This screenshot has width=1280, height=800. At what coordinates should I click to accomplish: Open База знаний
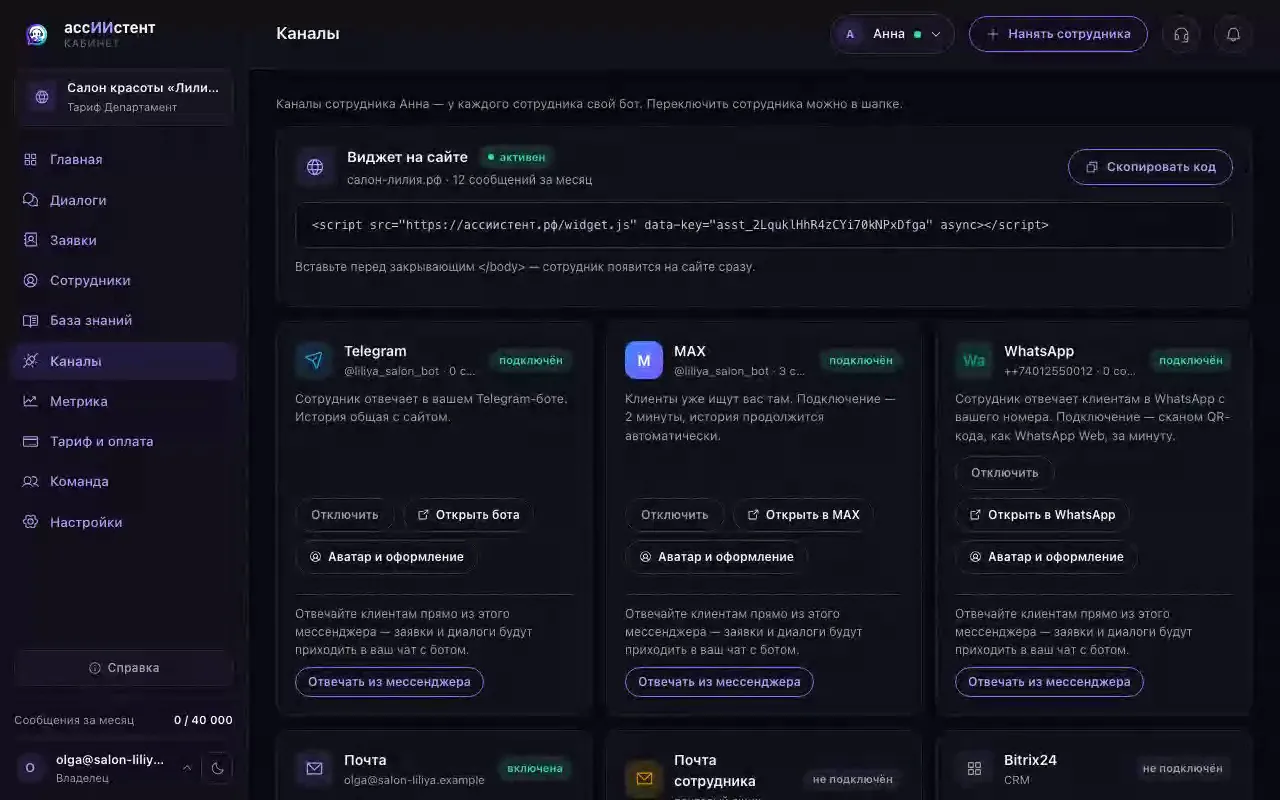pos(124,321)
